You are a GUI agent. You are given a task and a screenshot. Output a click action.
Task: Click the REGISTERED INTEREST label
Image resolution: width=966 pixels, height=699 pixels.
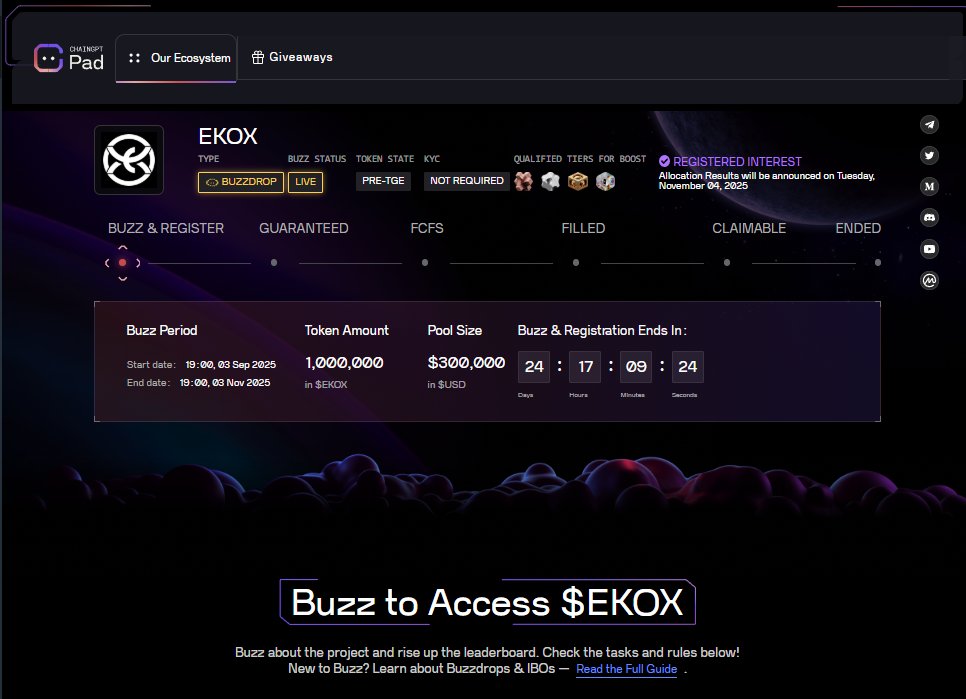coord(737,161)
